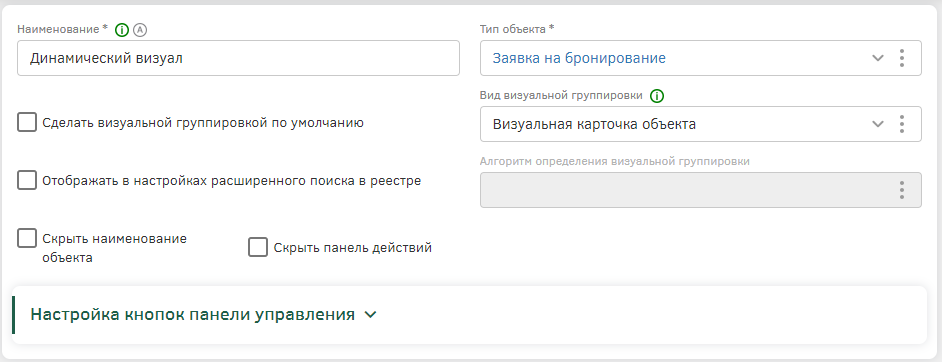Click the disabled Алгоритм определения визуальной группировки field
The width and height of the screenshot is (942, 362).
pos(700,190)
